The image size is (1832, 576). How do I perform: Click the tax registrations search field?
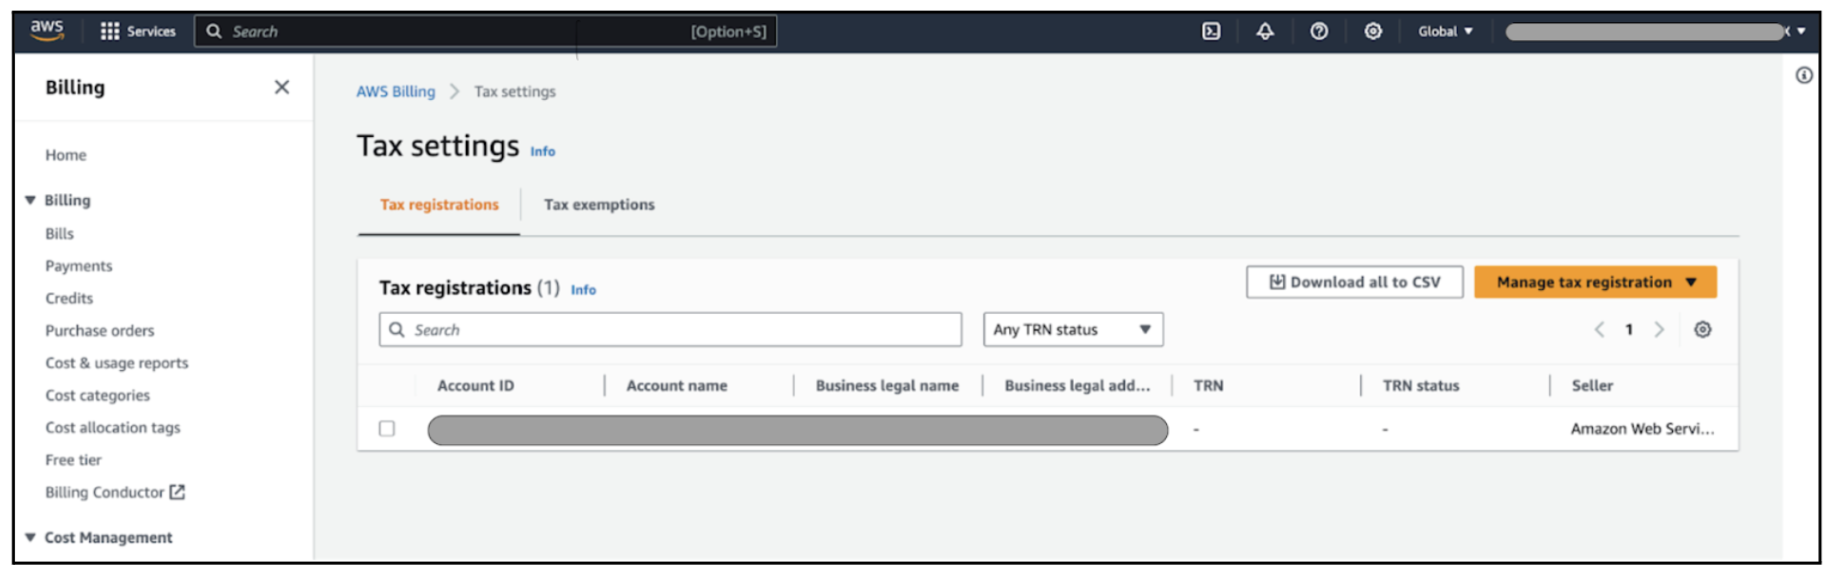coord(670,329)
